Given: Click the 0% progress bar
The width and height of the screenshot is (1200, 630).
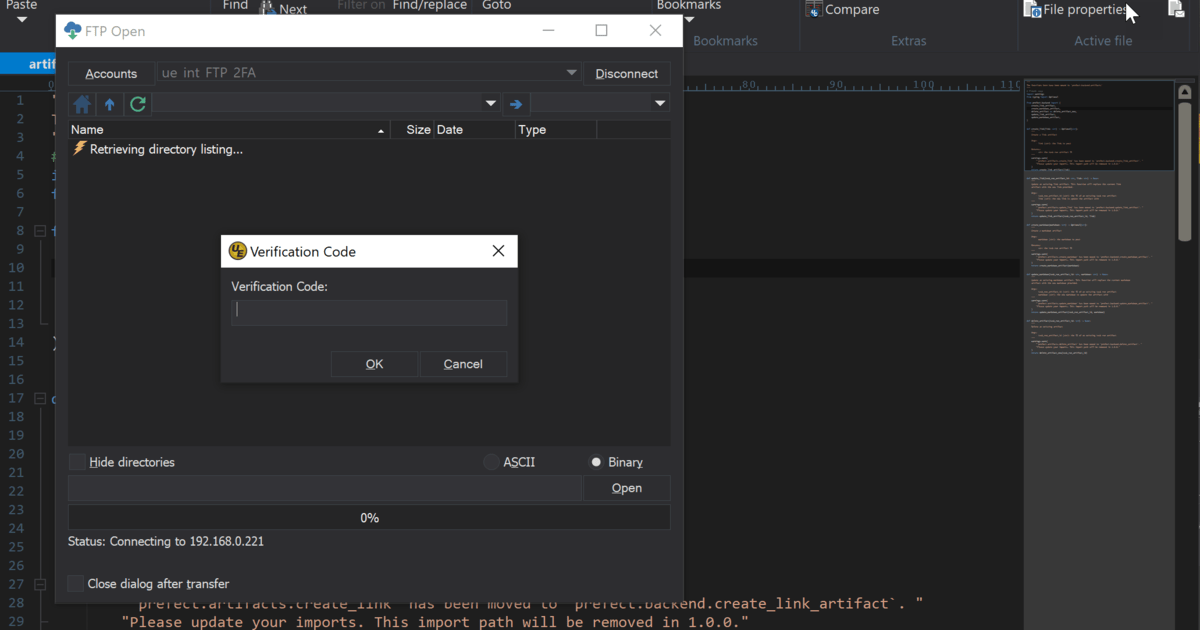Looking at the screenshot, I should point(369,517).
